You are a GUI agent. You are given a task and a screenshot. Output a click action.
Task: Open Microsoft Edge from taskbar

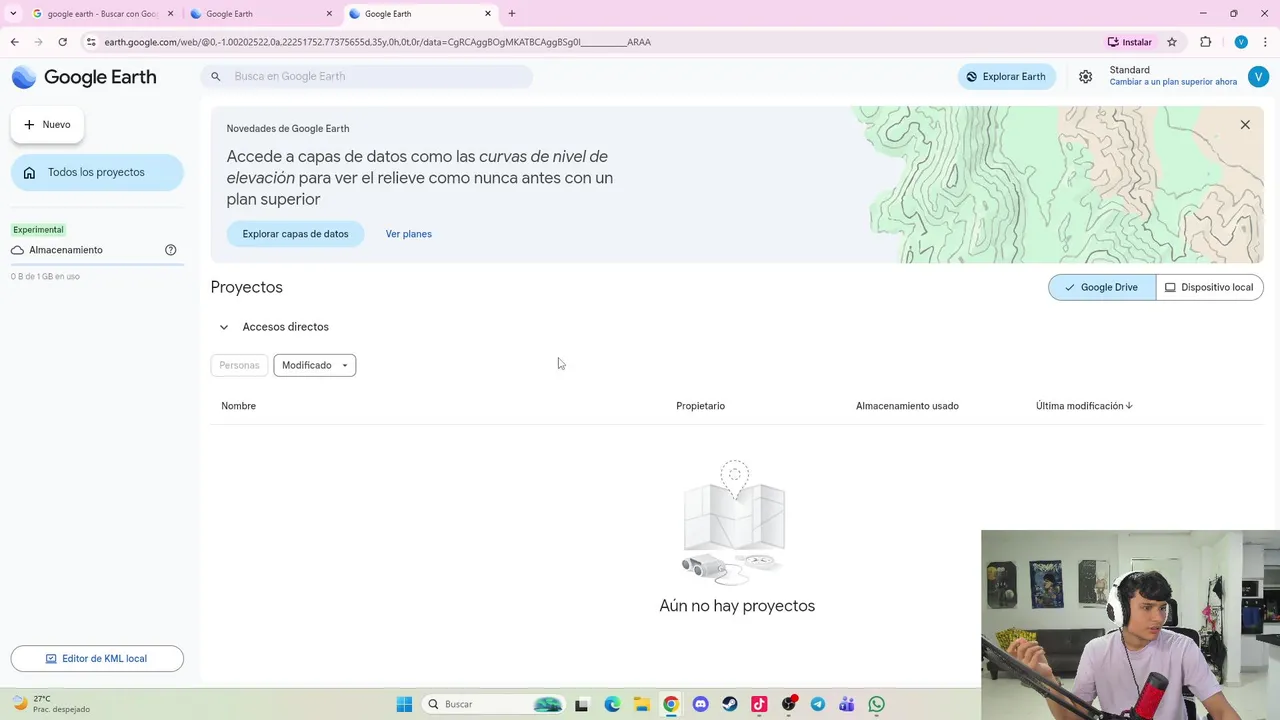point(612,704)
